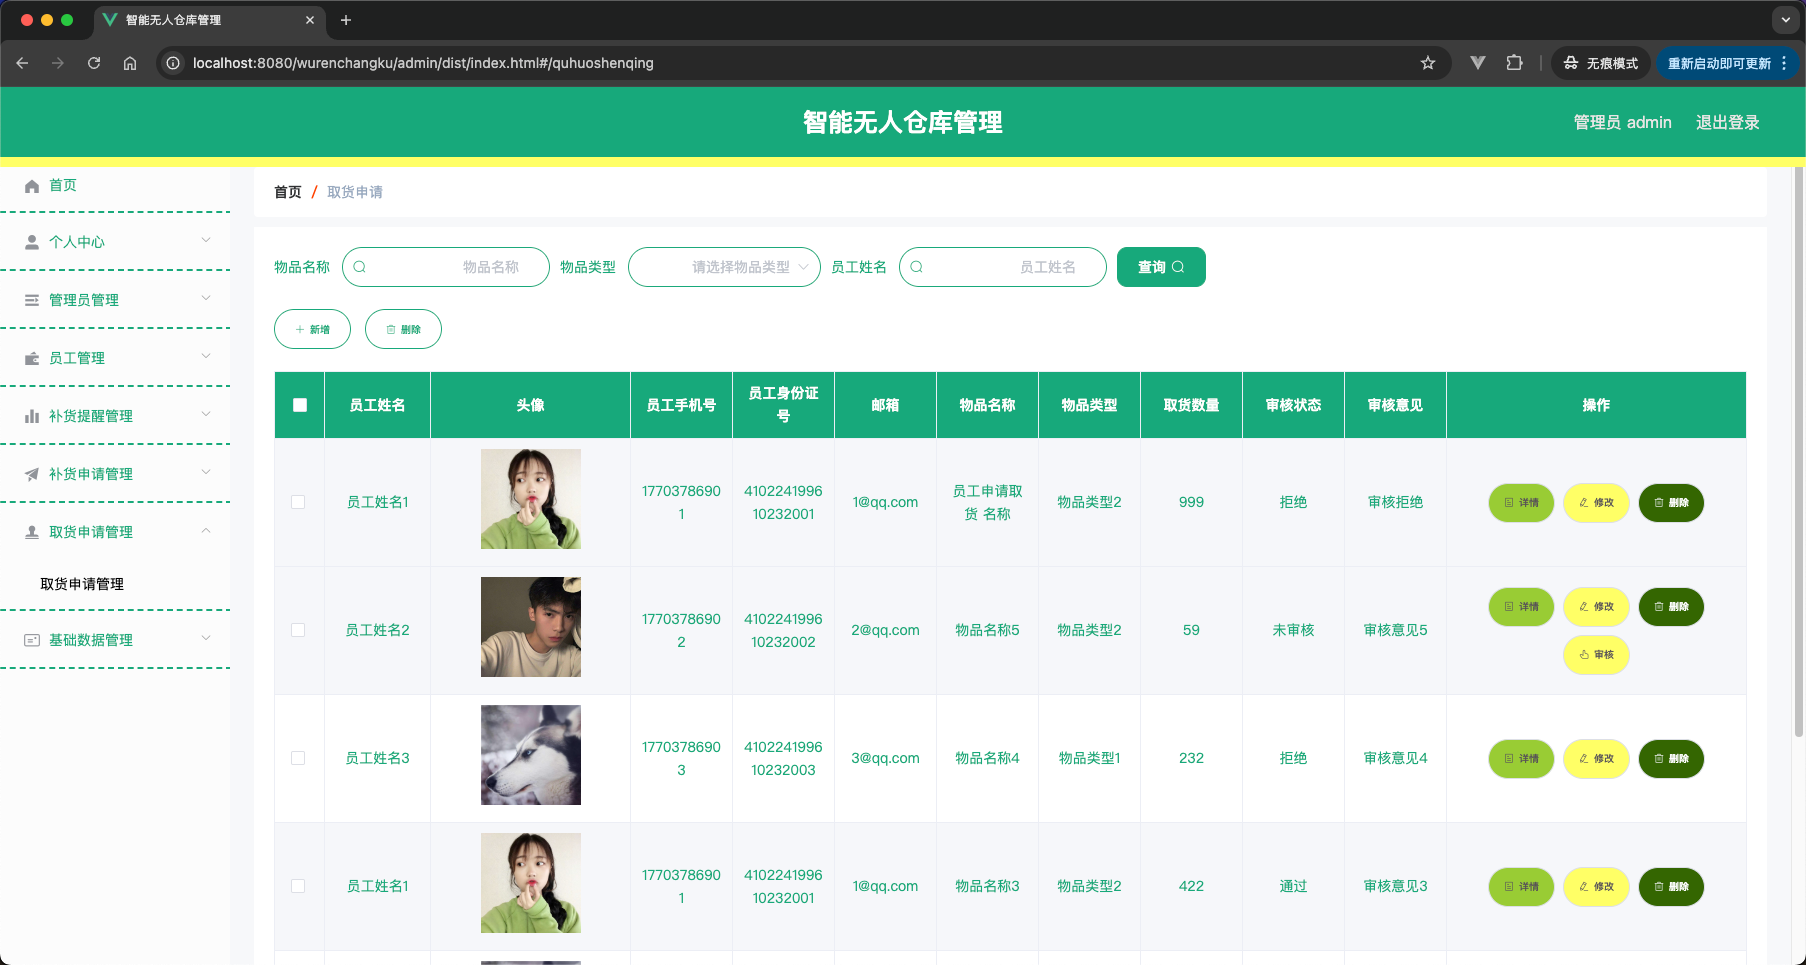1806x965 pixels.
Task: Open the 物品类型 select dropdown
Action: click(x=724, y=267)
